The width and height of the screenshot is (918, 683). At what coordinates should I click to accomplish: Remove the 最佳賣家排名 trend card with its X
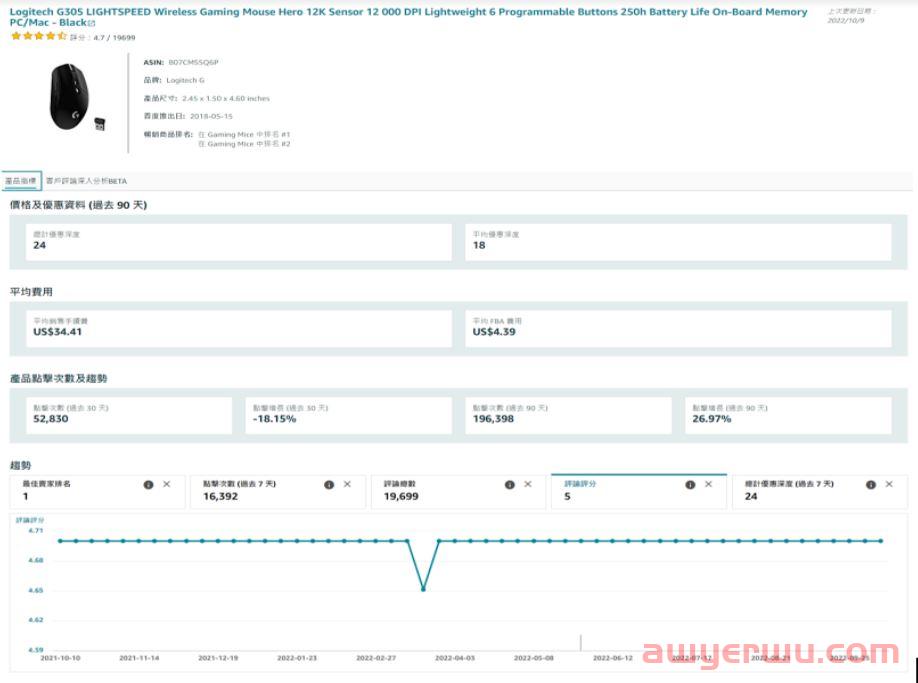click(x=167, y=485)
